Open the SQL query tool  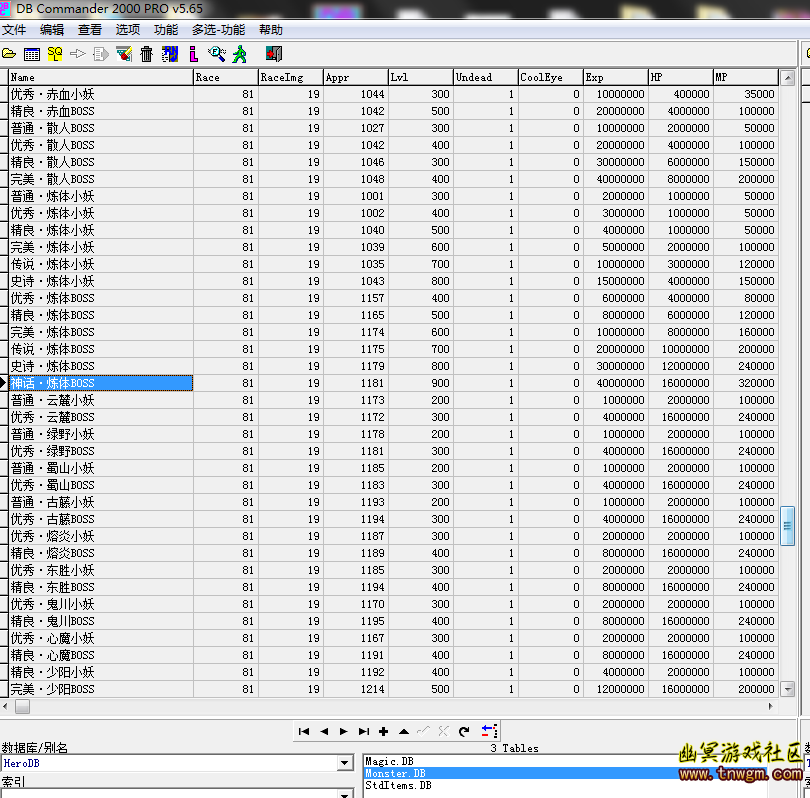[55, 54]
